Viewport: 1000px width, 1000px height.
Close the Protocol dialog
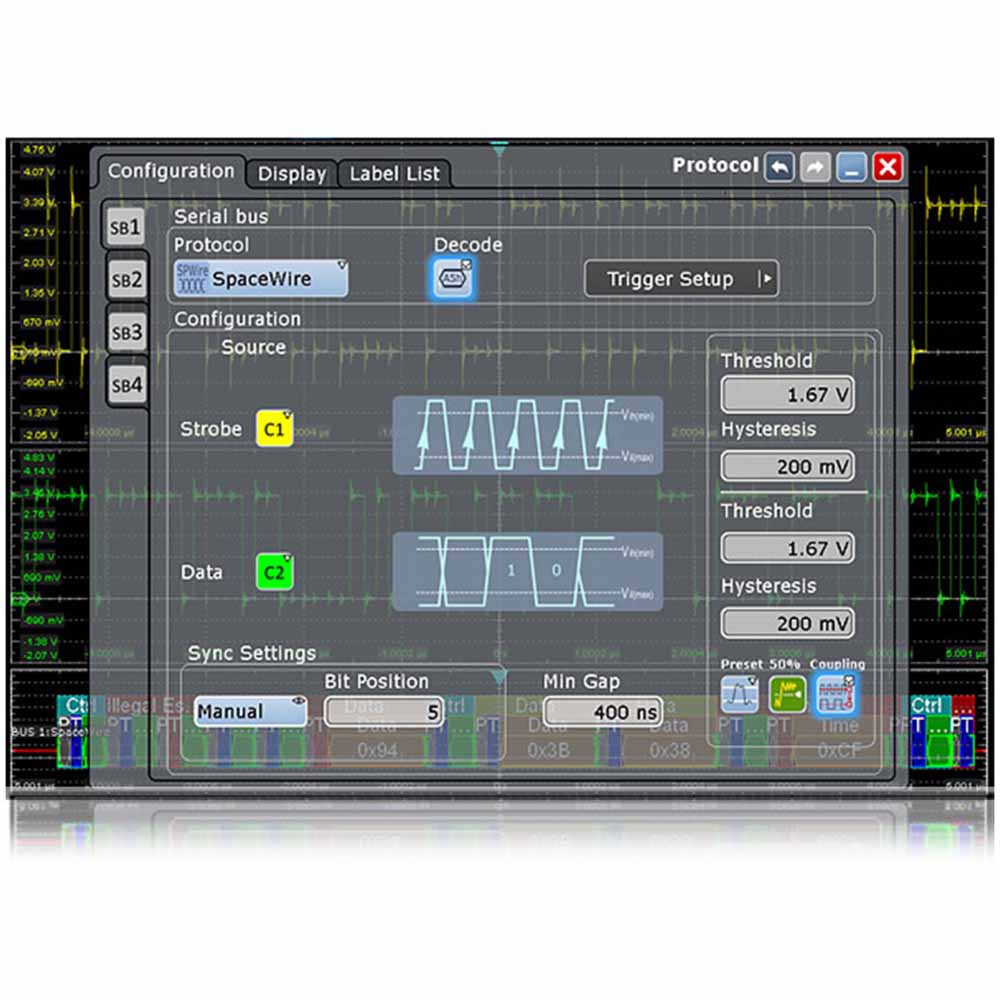tap(888, 167)
